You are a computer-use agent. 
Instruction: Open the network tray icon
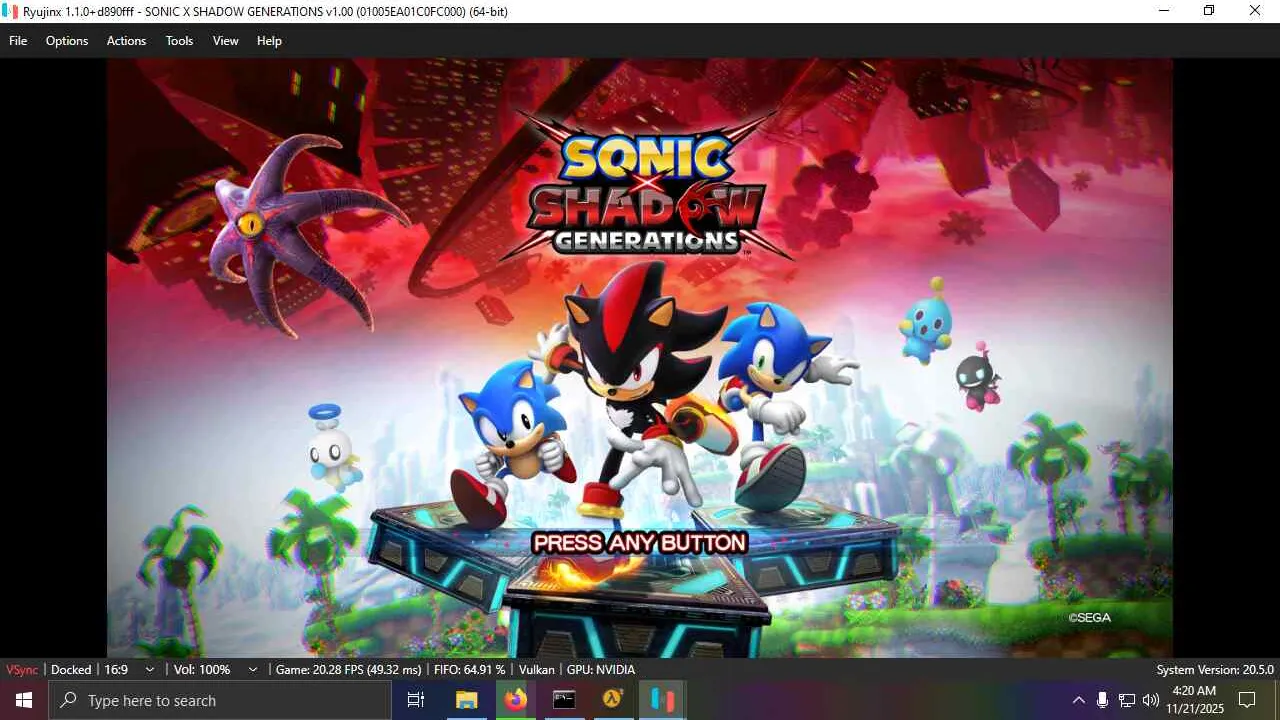[x=1127, y=700]
